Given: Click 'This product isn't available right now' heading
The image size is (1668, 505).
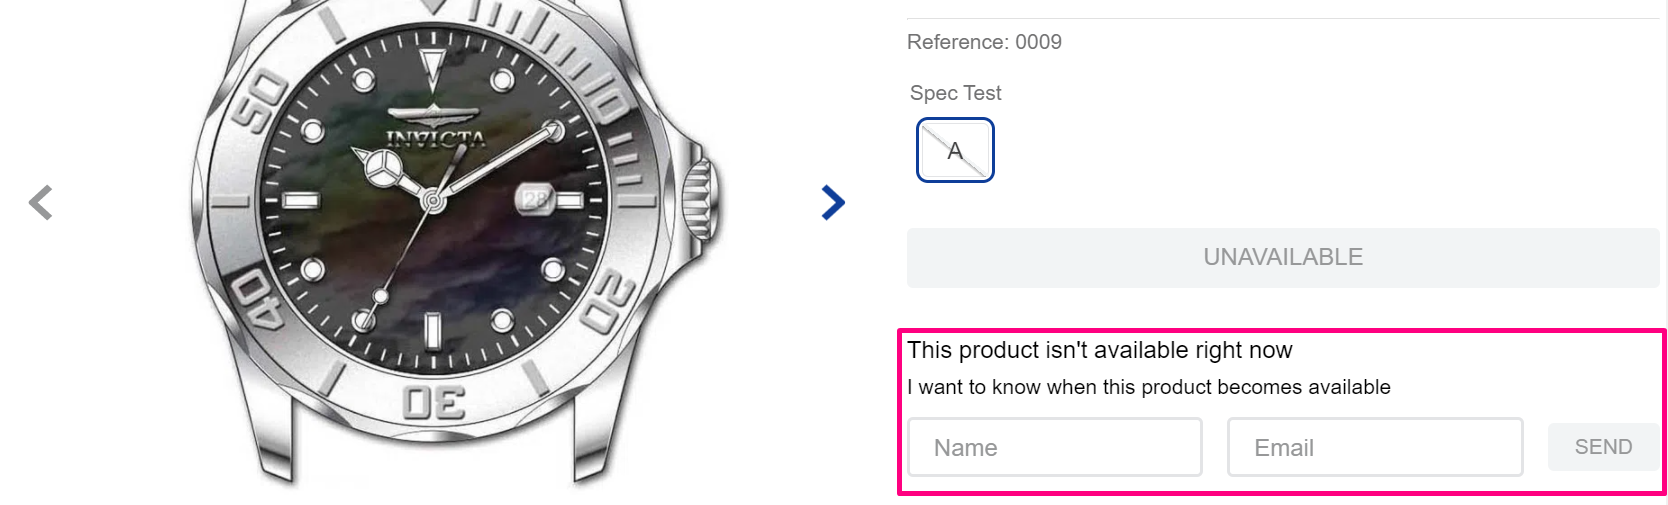Looking at the screenshot, I should (1099, 350).
